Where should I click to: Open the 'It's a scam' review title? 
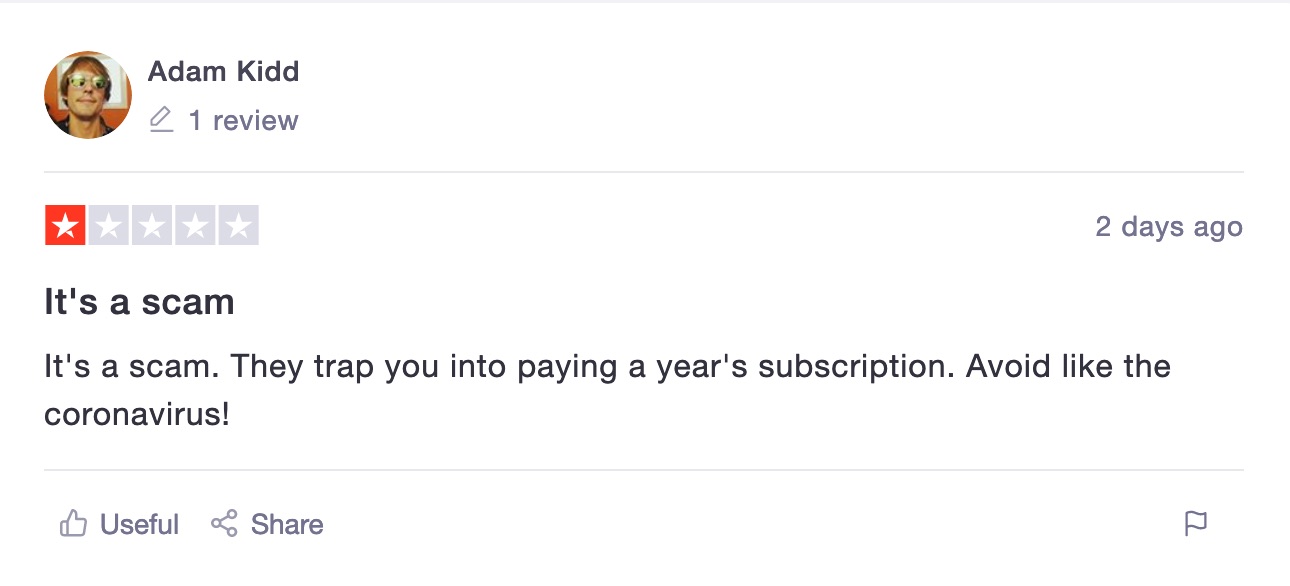pos(139,302)
